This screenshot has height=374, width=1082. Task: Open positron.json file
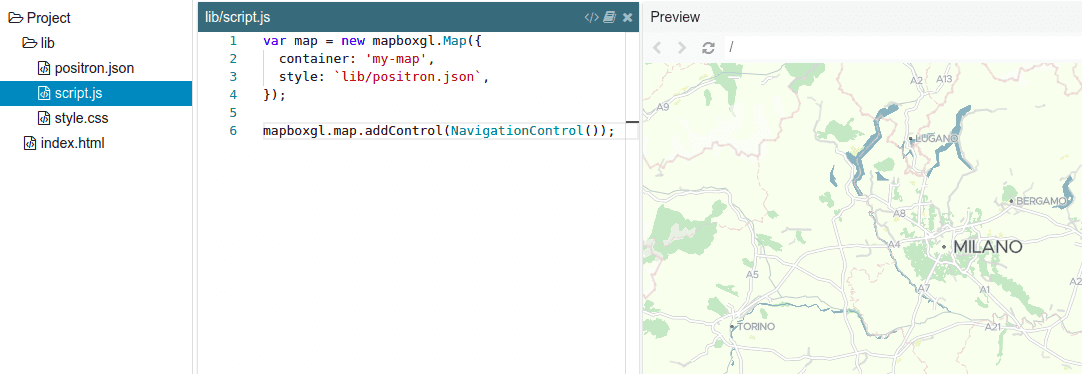[x=94, y=68]
